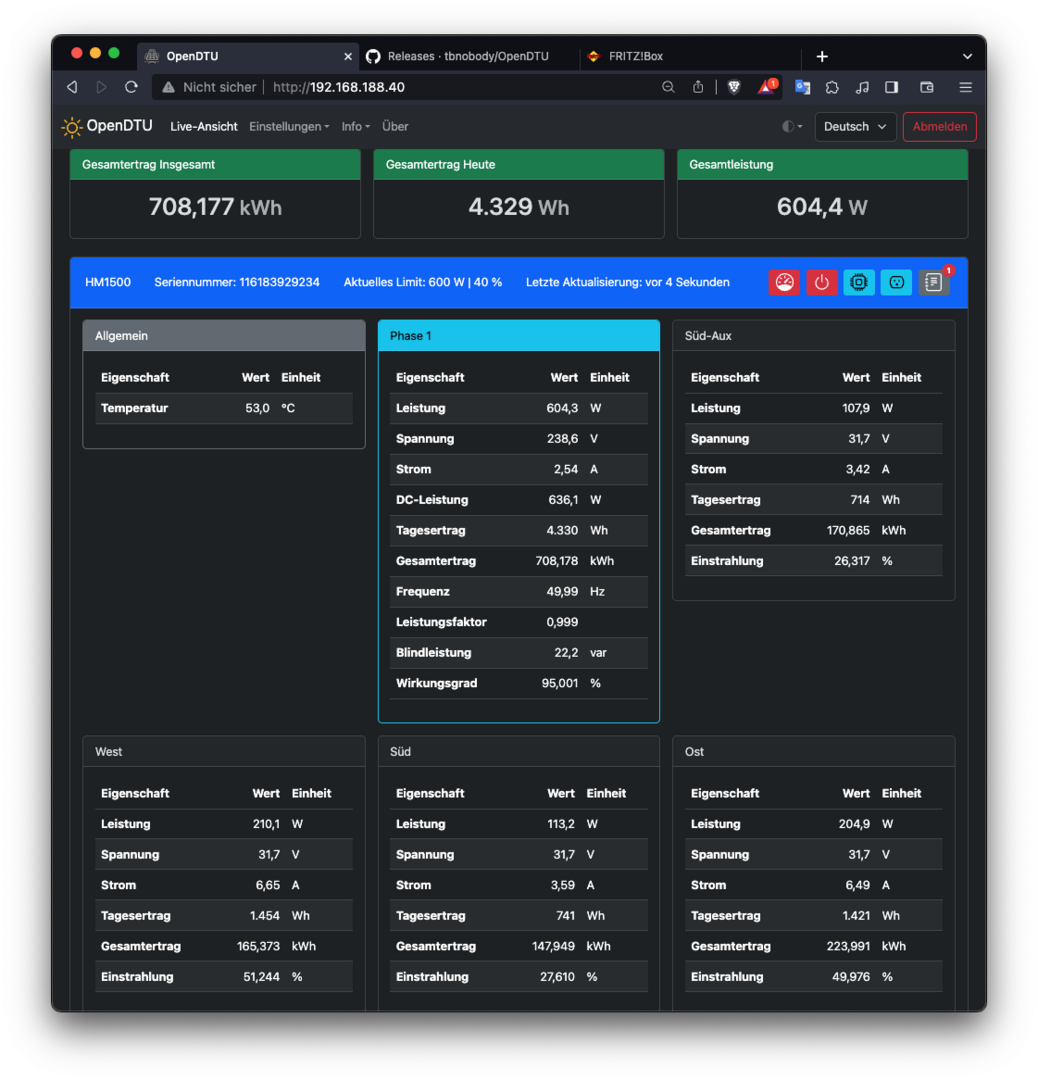Click the 4.329 Wh today yield value
This screenshot has width=1038, height=1080.
coord(519,207)
